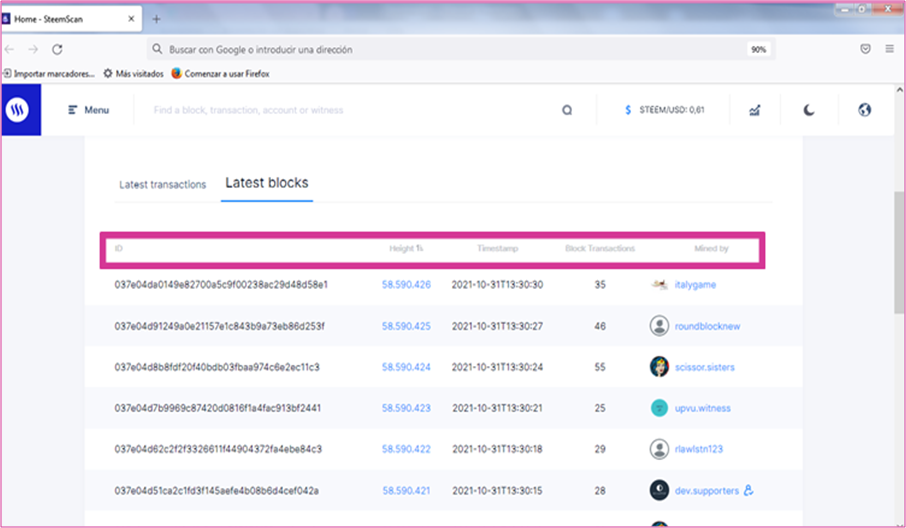Open block height 58.590.421
The image size is (906, 528).
[x=406, y=491]
